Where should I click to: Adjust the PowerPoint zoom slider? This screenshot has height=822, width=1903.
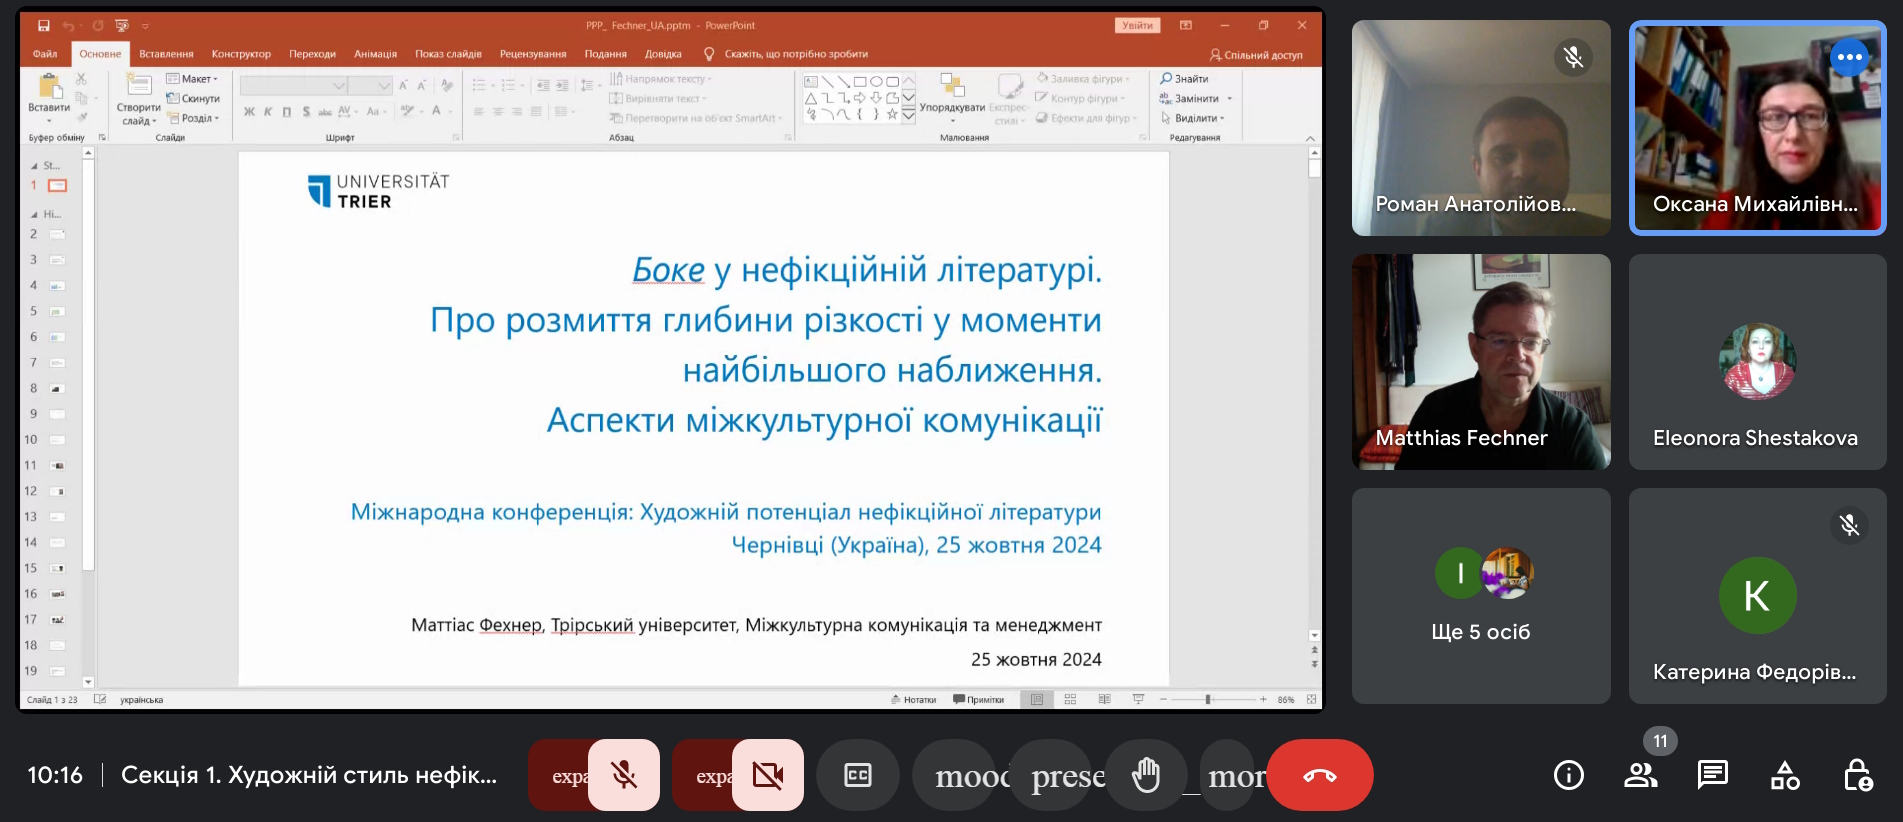[x=1208, y=700]
